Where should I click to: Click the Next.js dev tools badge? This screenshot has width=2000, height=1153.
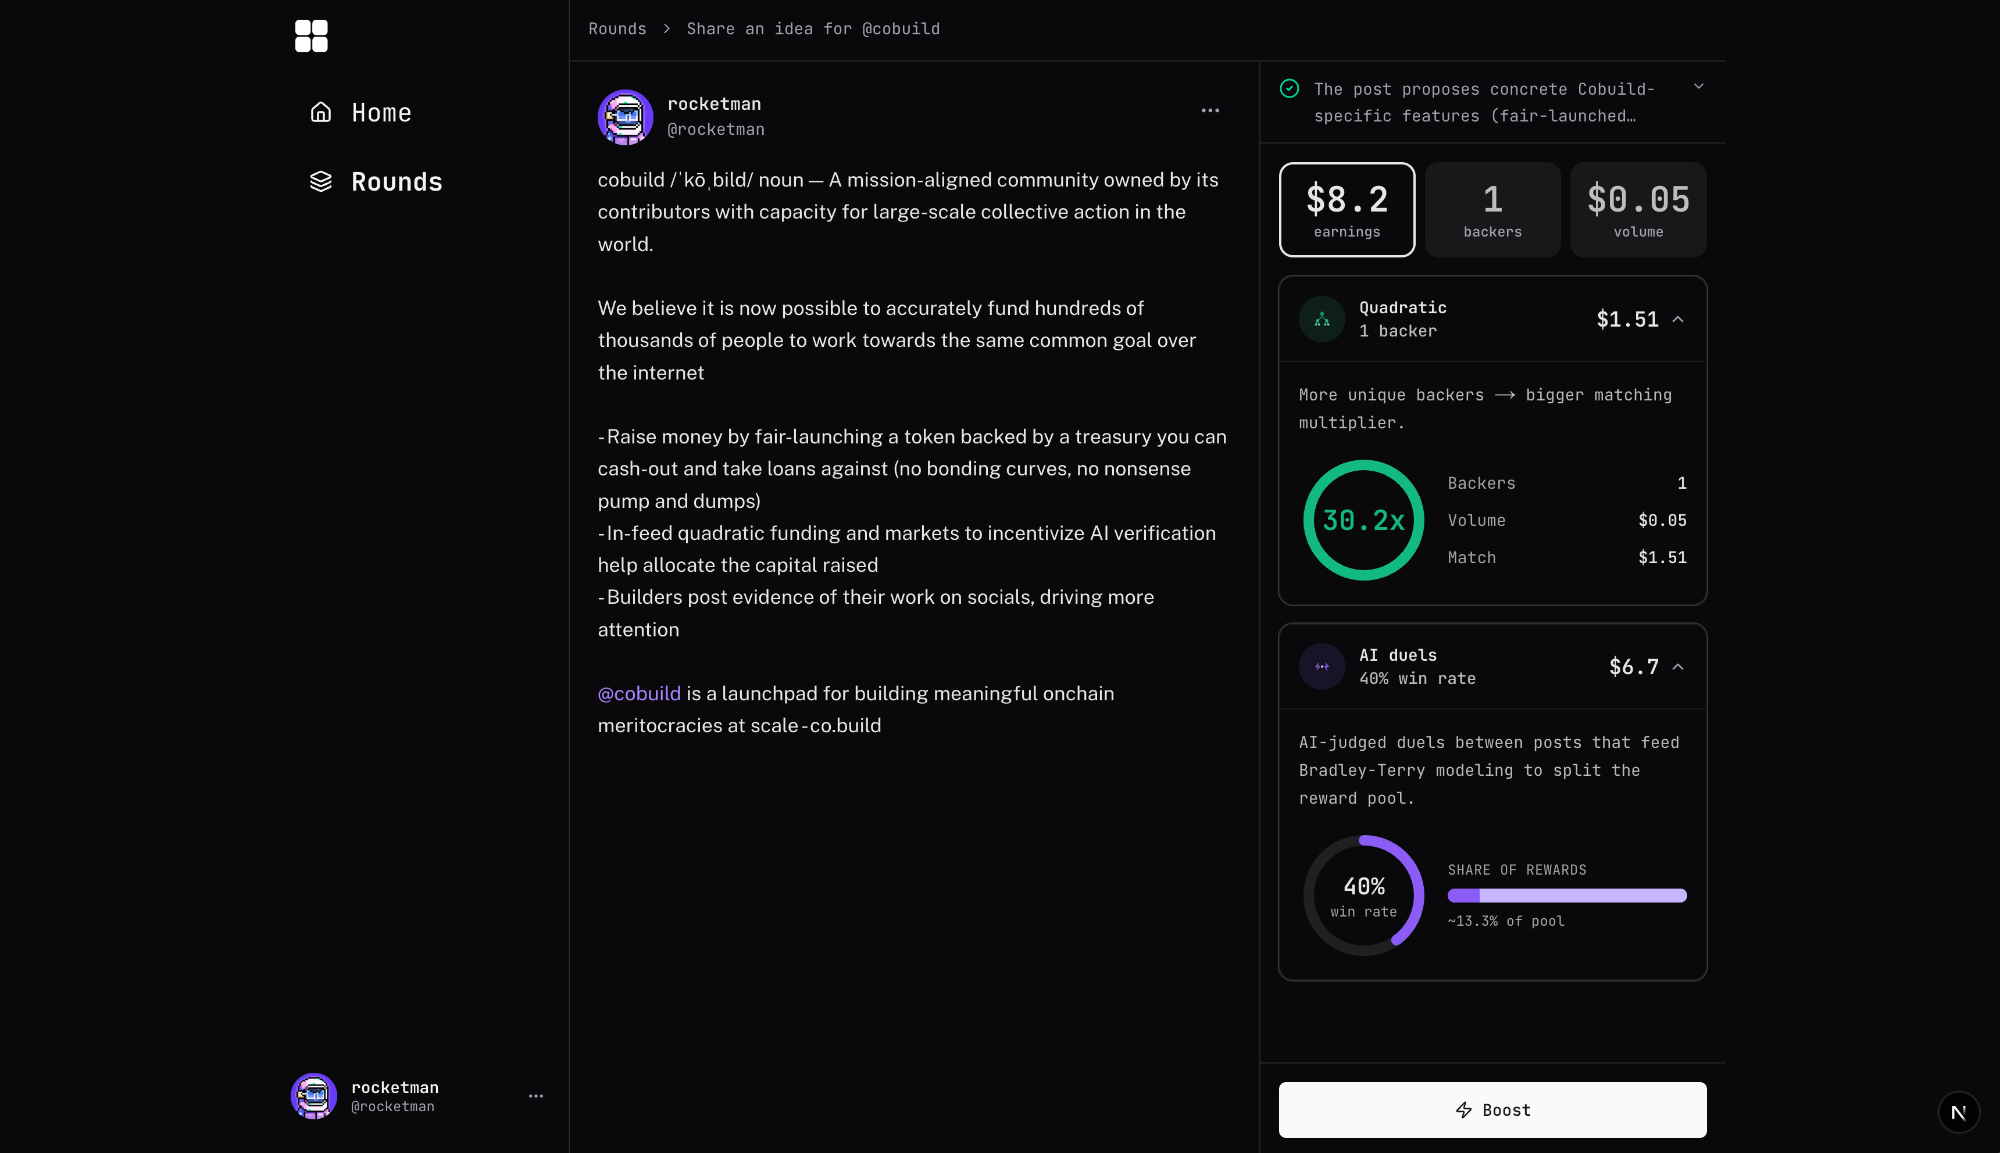(x=1958, y=1112)
